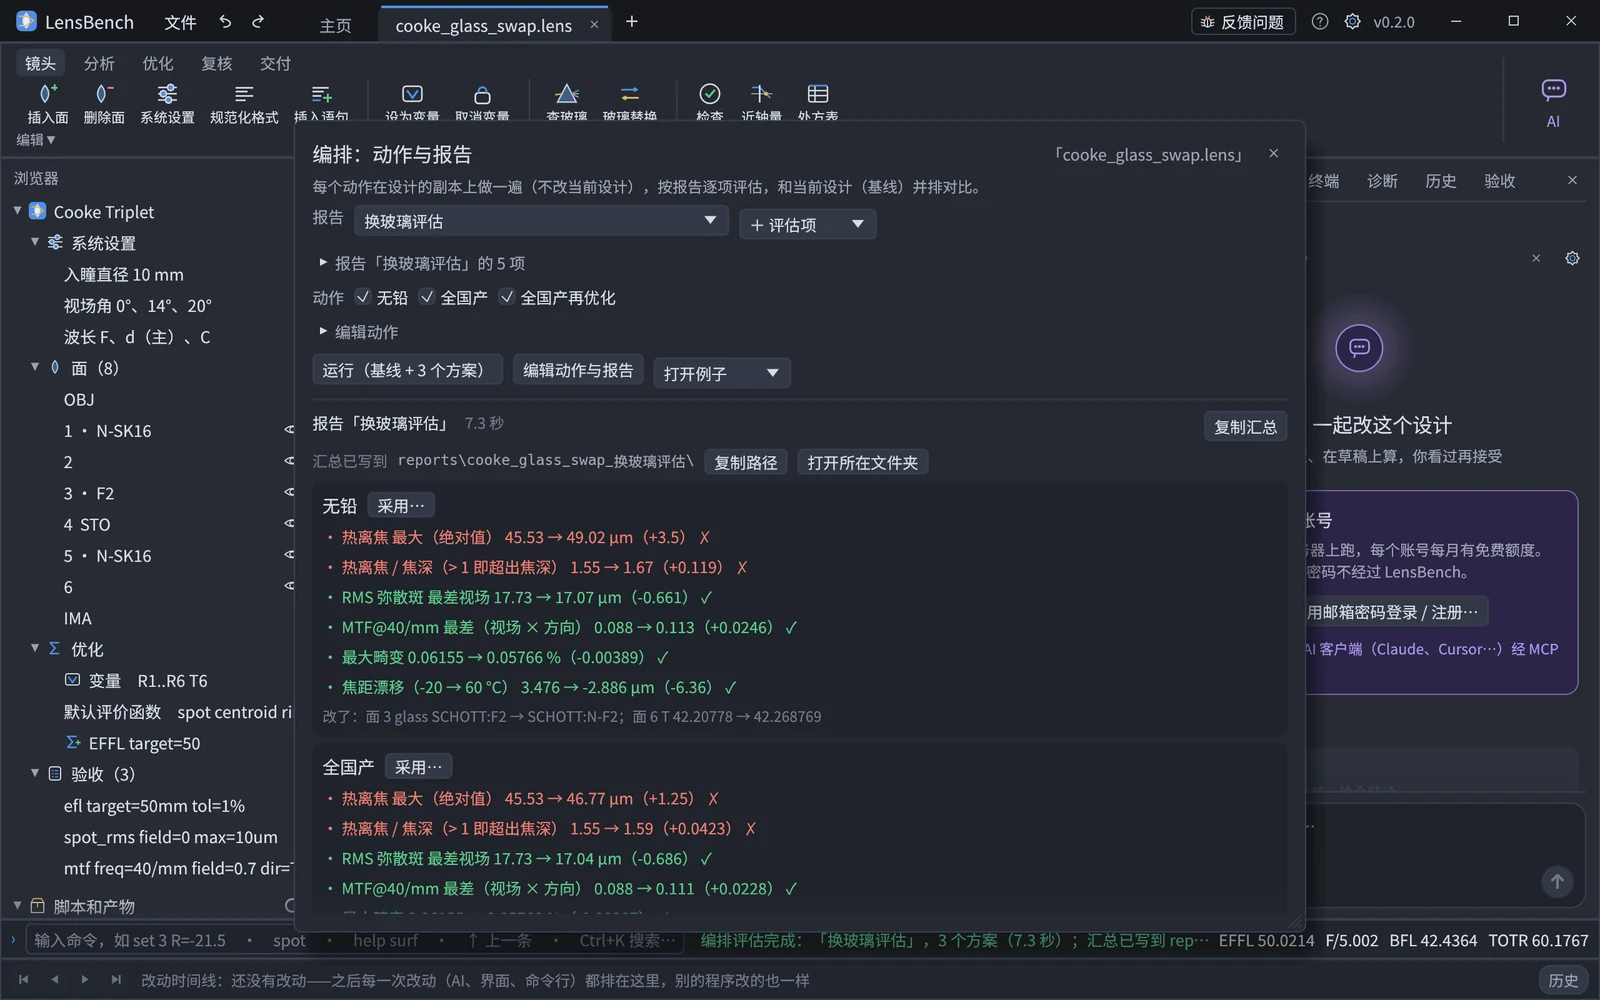Open the settings gear beside v0.2.0

[x=1352, y=22]
